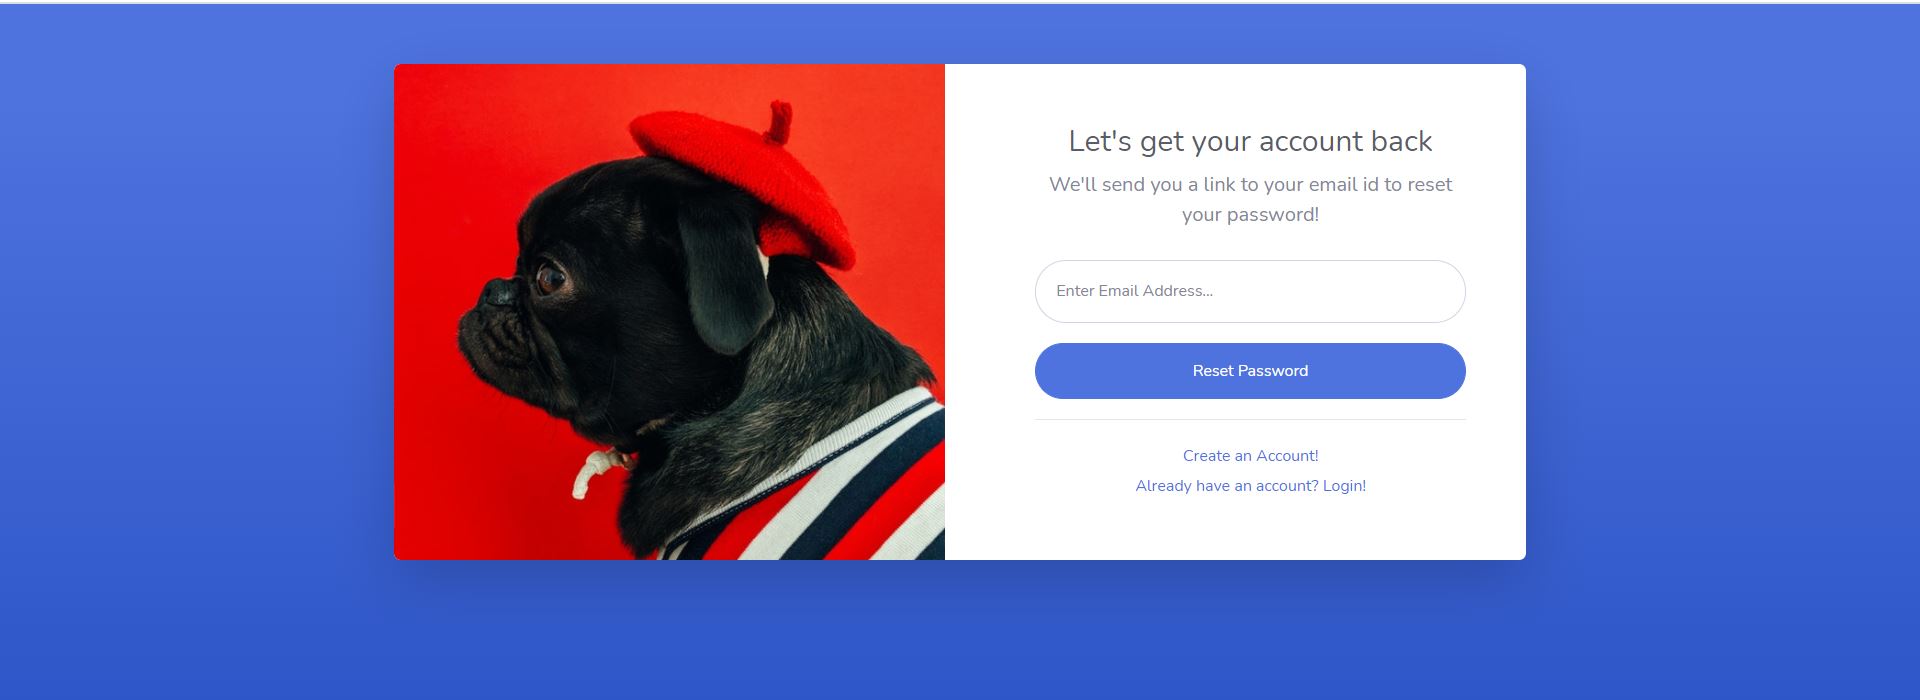Viewport: 1920px width, 700px height.
Task: Click the Enter Email Address input field
Action: tap(1250, 291)
